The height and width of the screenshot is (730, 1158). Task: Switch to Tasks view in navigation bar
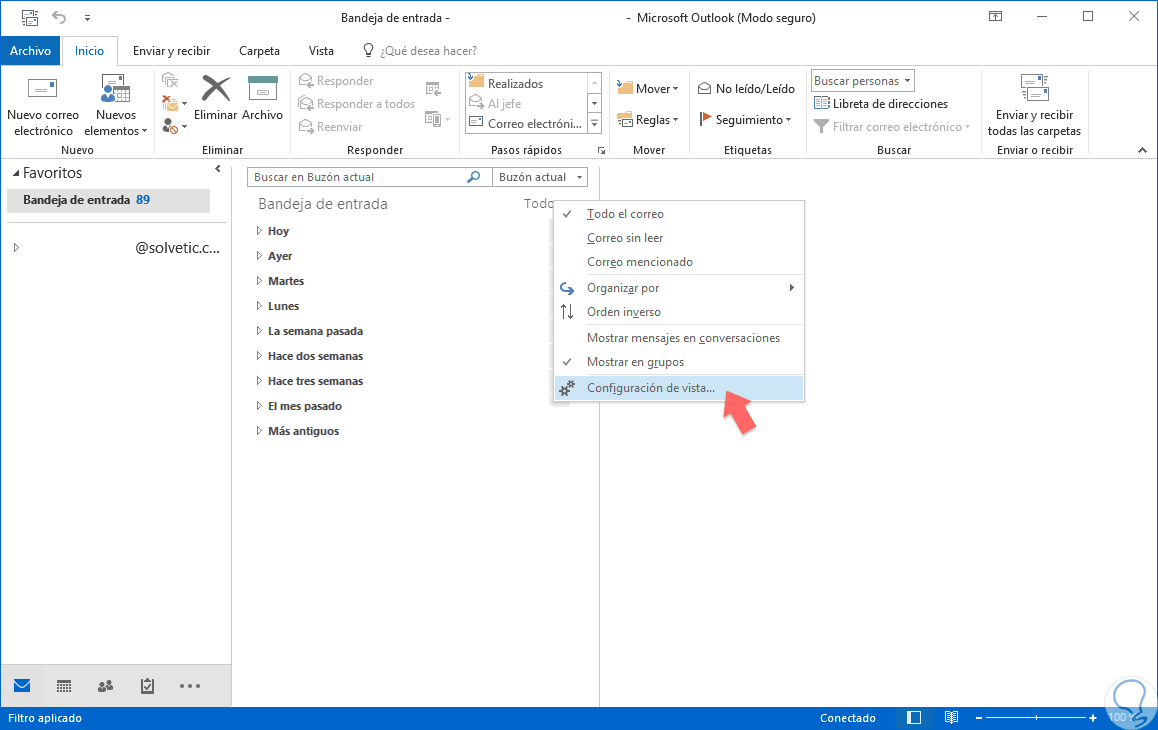(x=148, y=686)
